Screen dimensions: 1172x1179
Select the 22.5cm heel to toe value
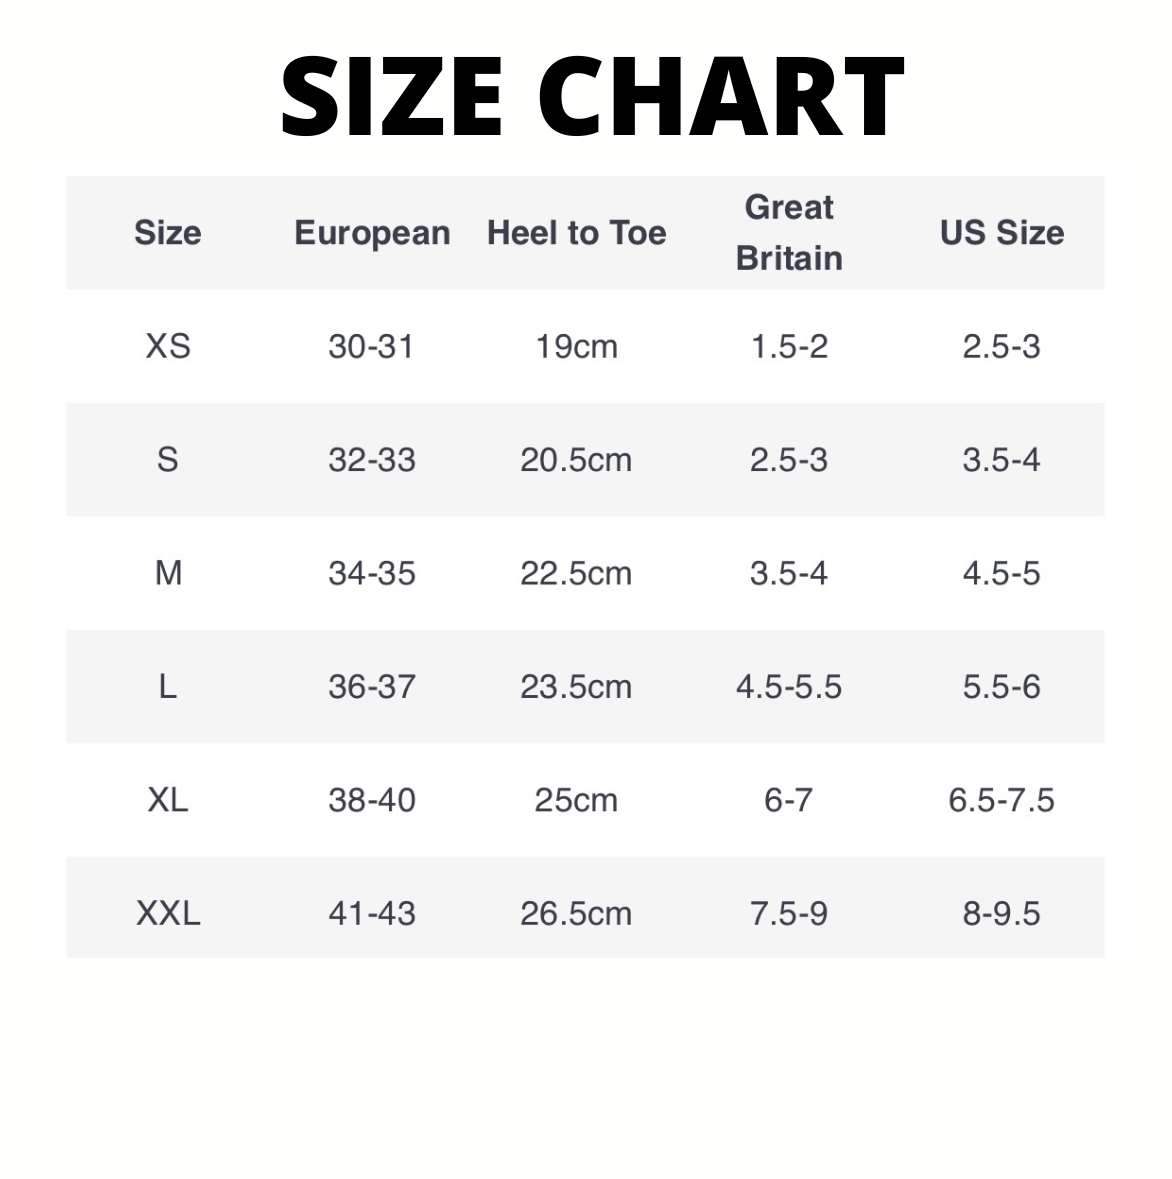pos(576,573)
